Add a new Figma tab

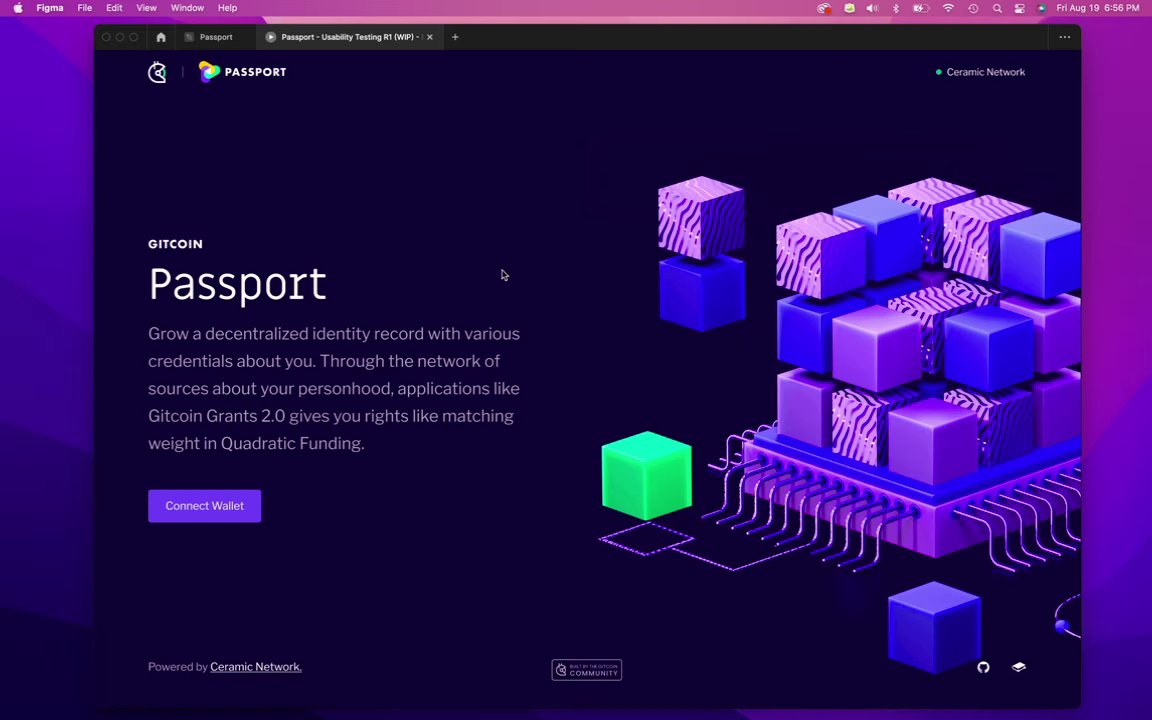[x=455, y=37]
